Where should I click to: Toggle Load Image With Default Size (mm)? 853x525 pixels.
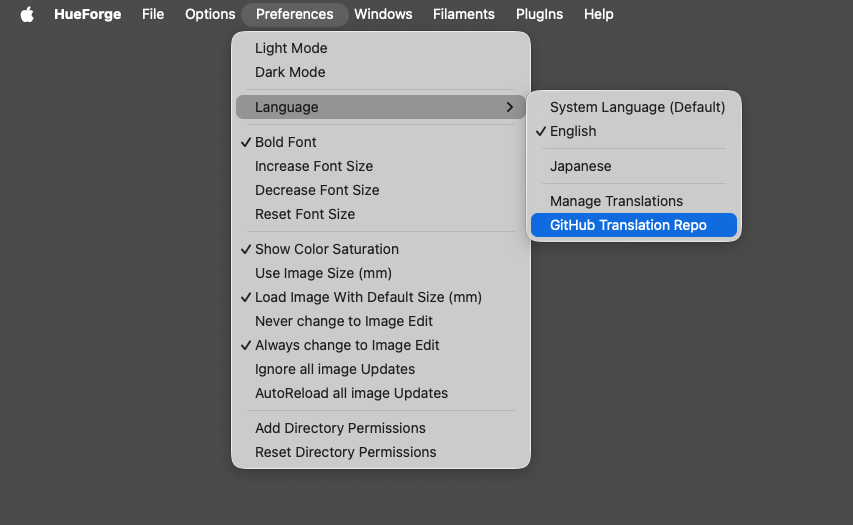[x=381, y=297]
